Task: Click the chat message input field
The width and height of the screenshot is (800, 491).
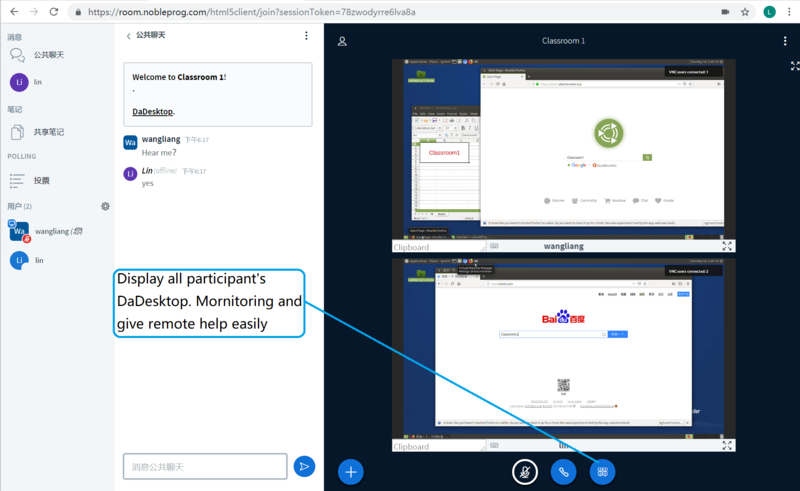Action: tap(205, 466)
